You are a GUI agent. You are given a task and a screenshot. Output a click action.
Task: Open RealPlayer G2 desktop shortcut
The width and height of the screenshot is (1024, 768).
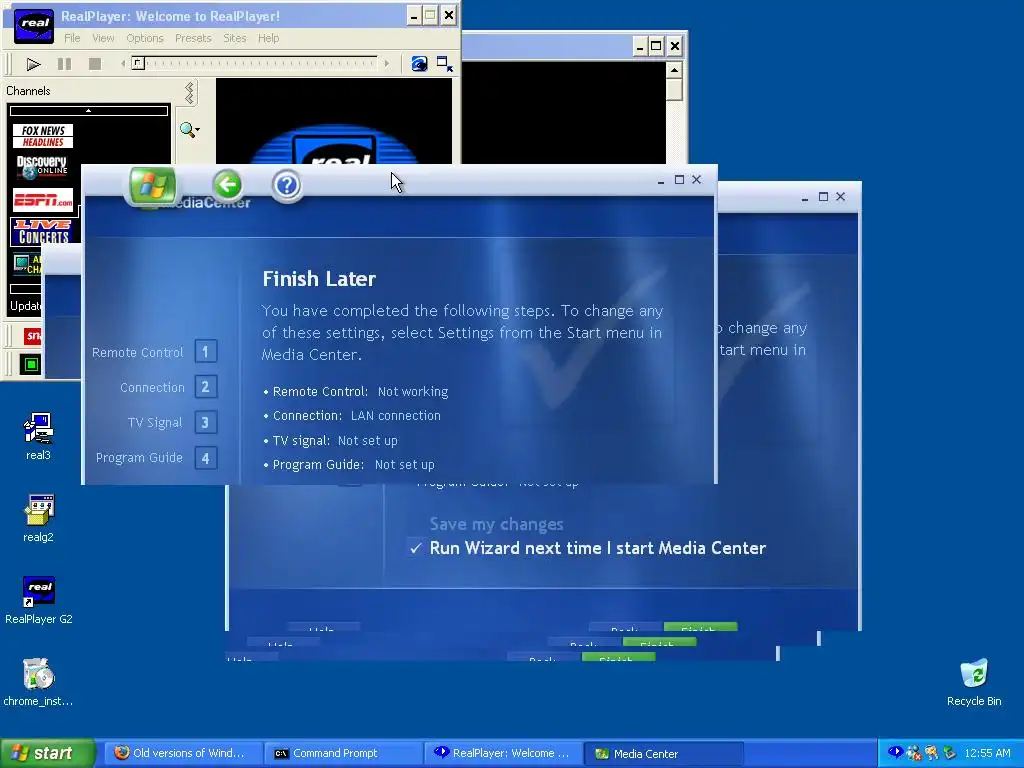(39, 600)
